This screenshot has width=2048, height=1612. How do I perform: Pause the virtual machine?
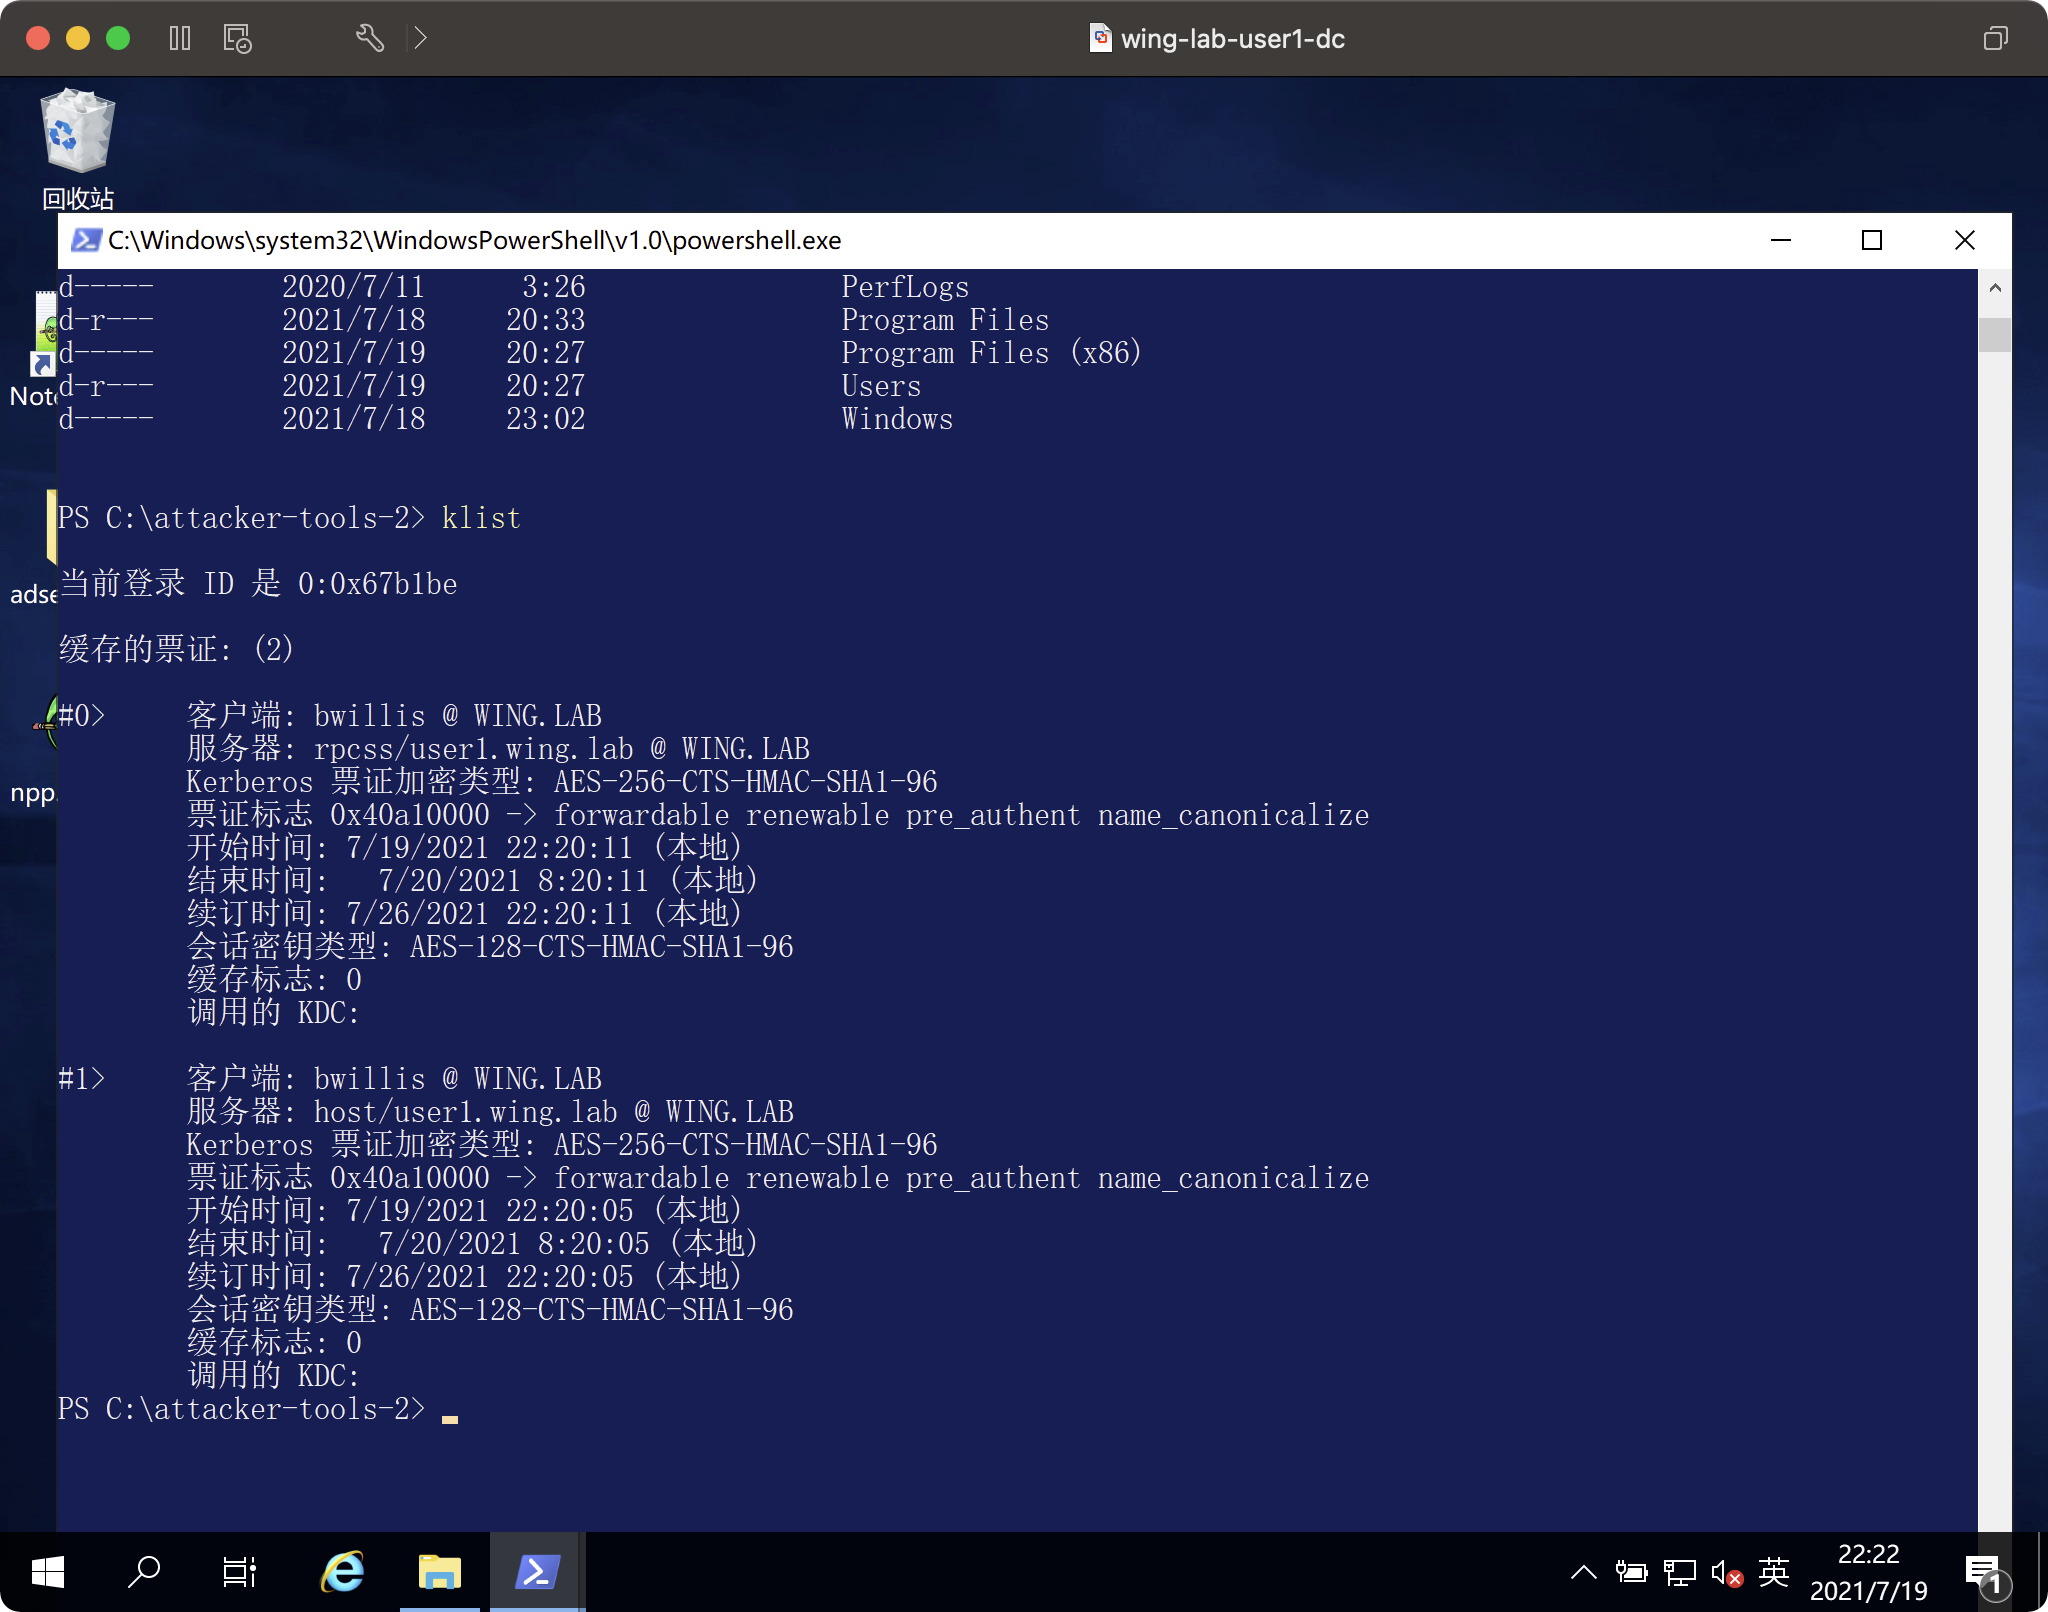(180, 38)
